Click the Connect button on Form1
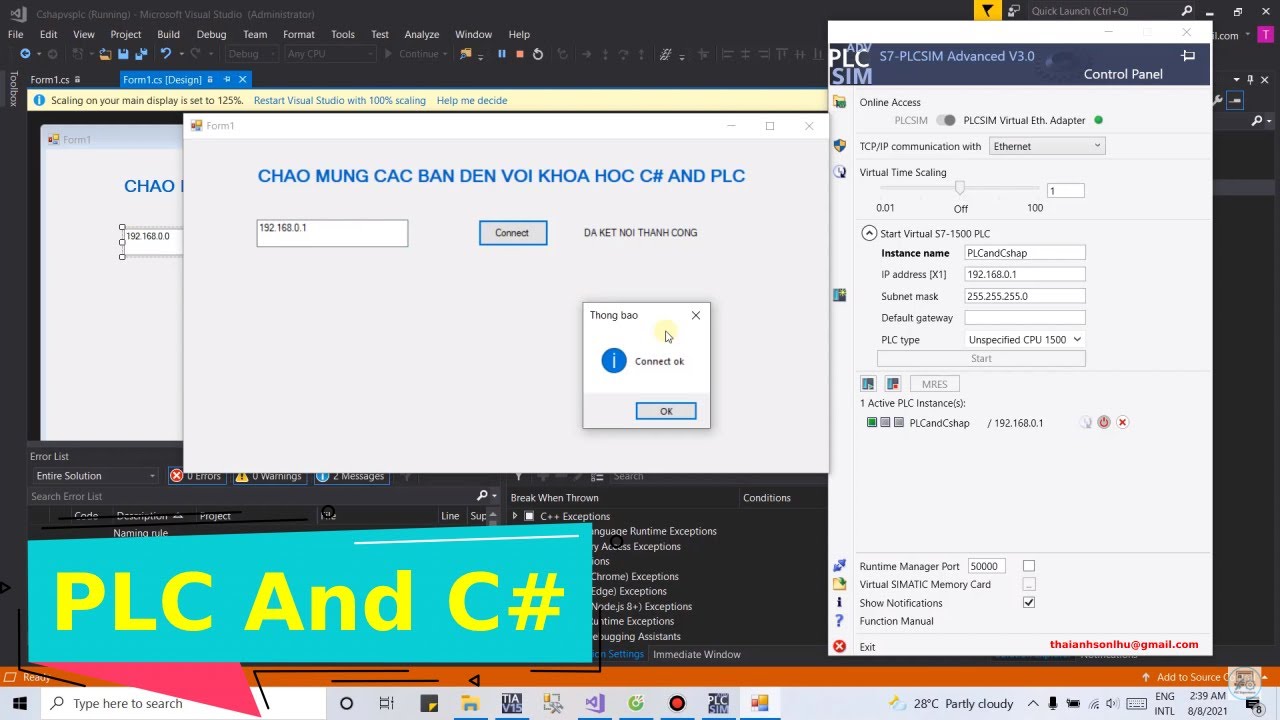 coord(512,233)
